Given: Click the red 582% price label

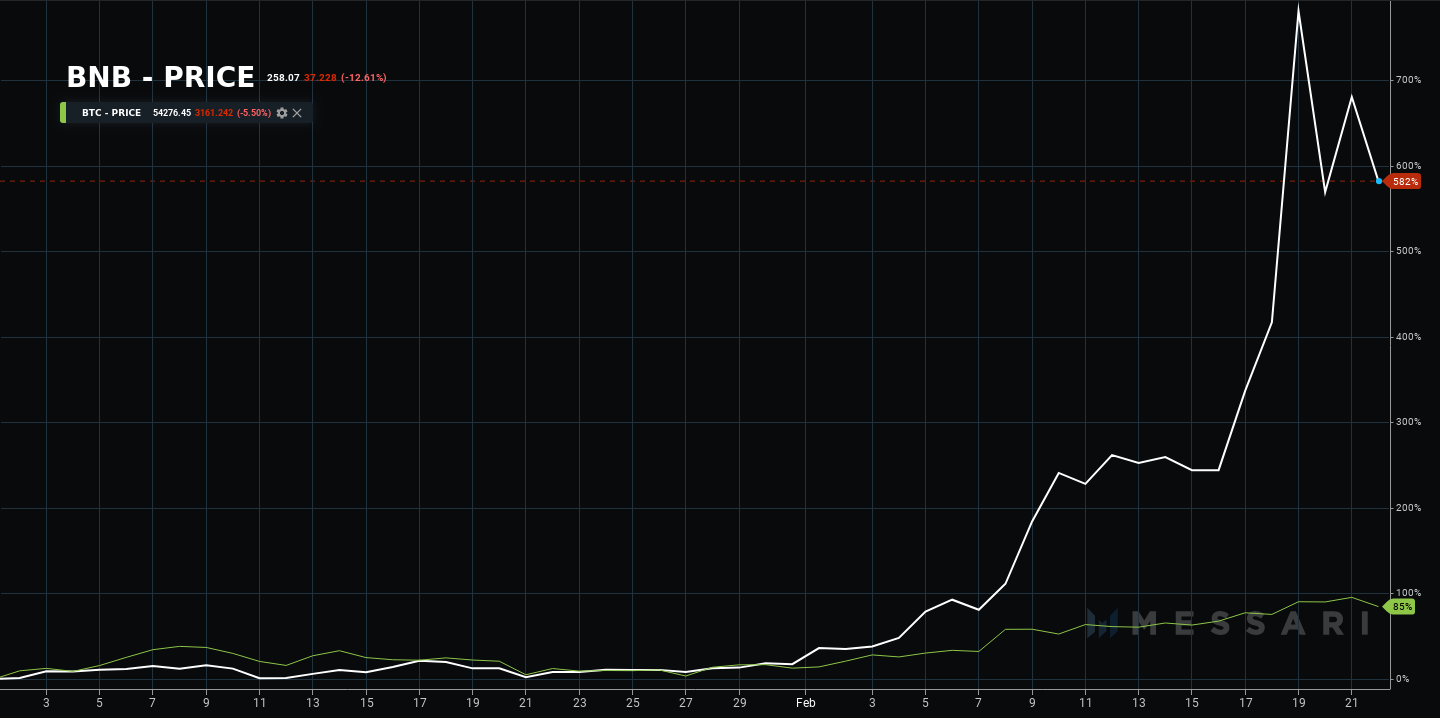Looking at the screenshot, I should [1404, 182].
